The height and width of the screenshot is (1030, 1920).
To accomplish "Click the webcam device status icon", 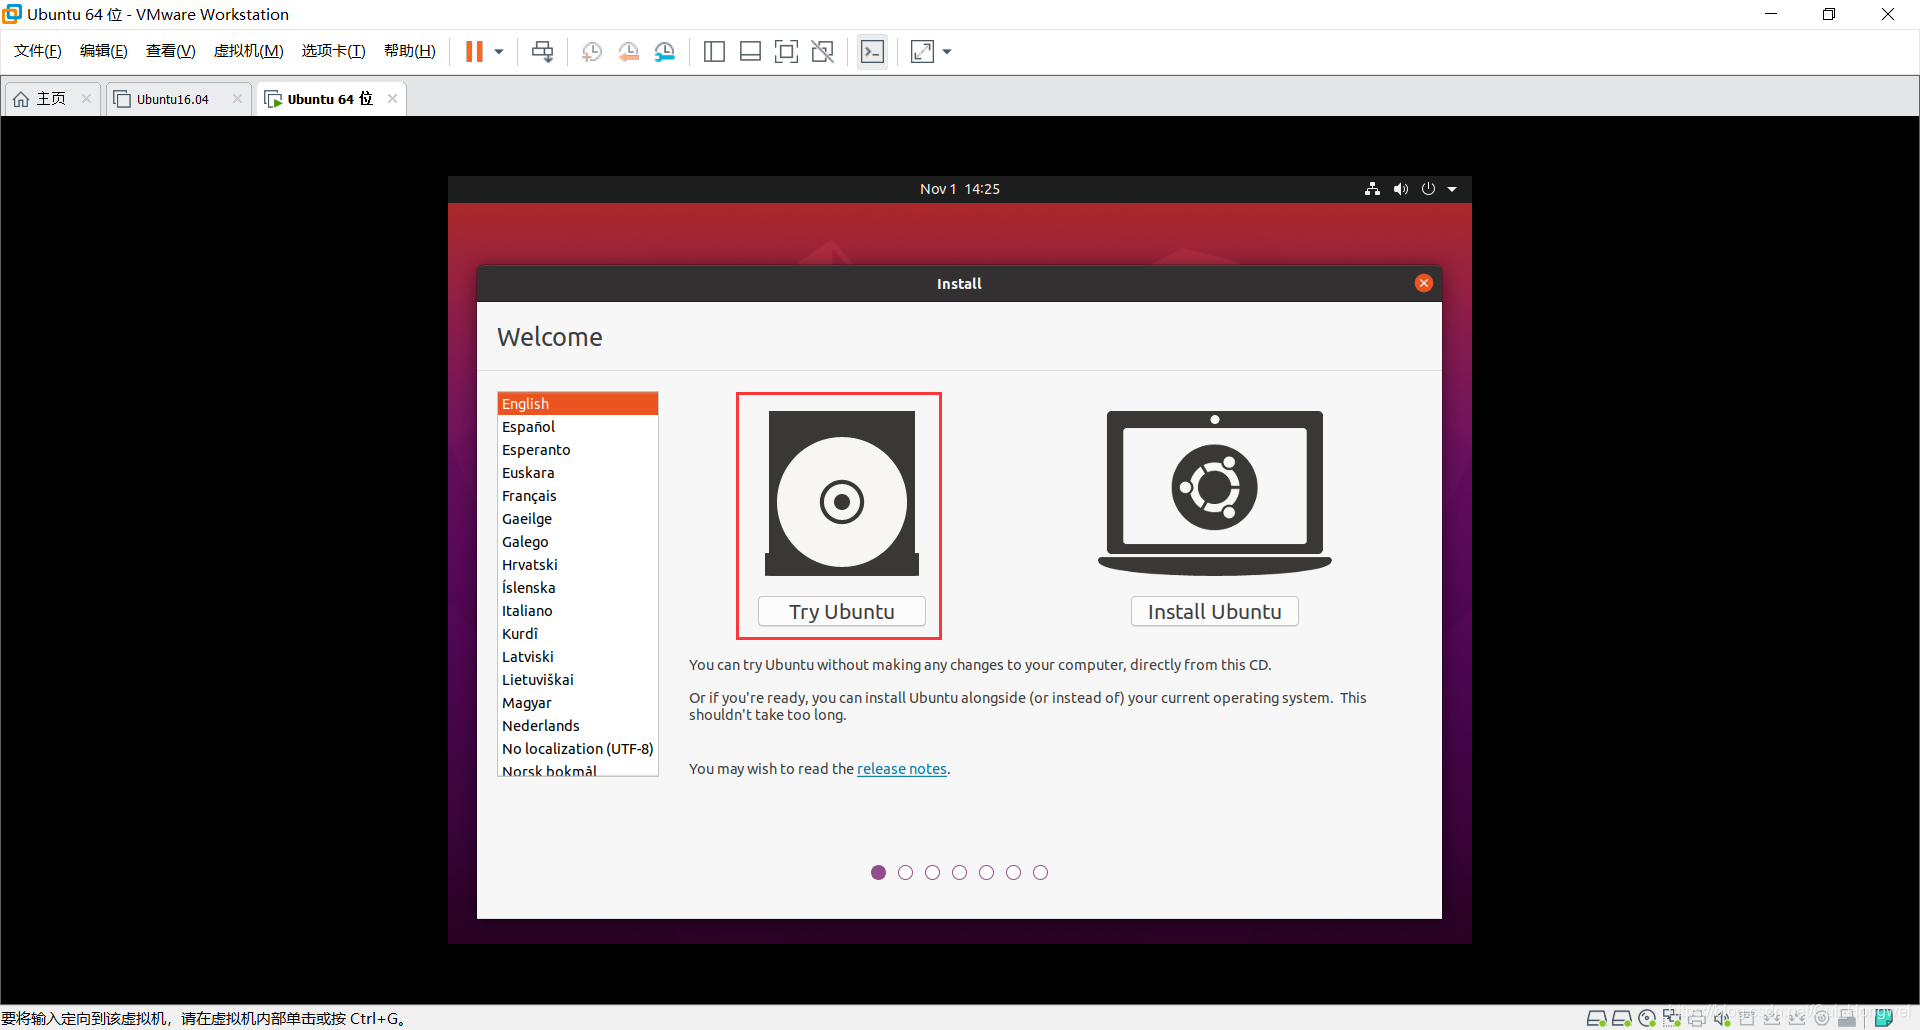I will (1822, 1018).
